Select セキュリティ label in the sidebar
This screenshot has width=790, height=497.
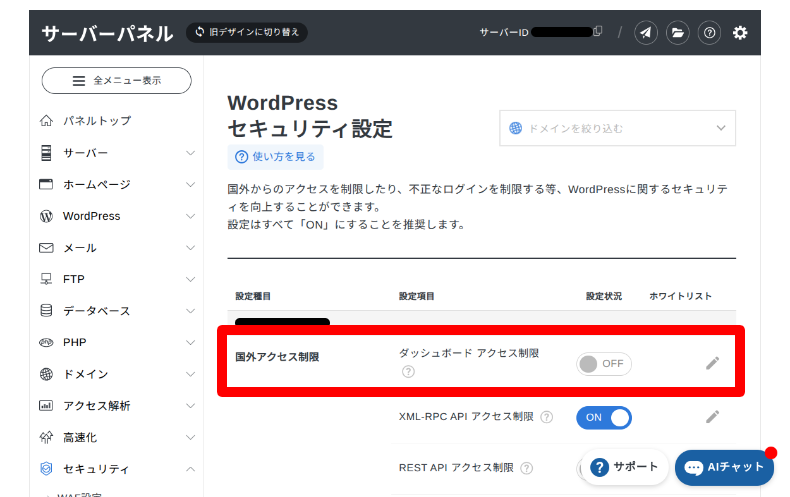pos(96,469)
